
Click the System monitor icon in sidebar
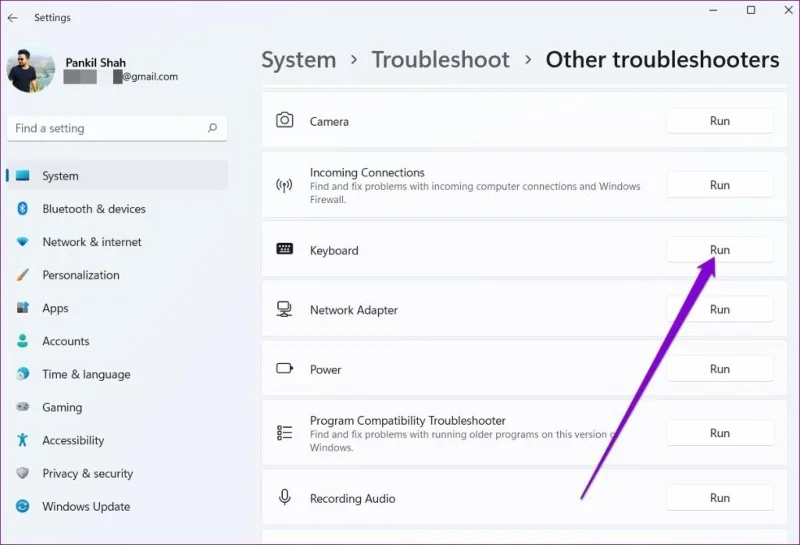click(x=22, y=176)
